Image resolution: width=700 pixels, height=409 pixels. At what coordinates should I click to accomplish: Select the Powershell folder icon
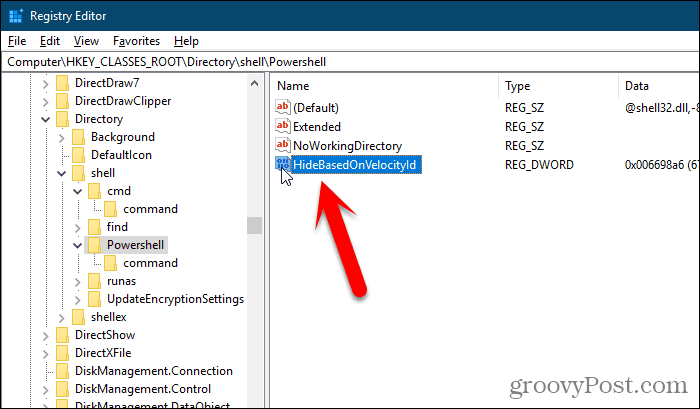[95, 245]
